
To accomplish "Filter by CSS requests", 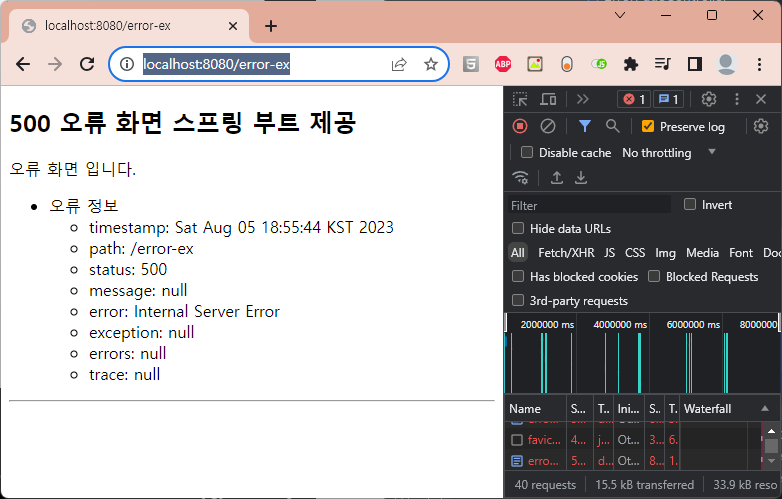I will point(635,253).
